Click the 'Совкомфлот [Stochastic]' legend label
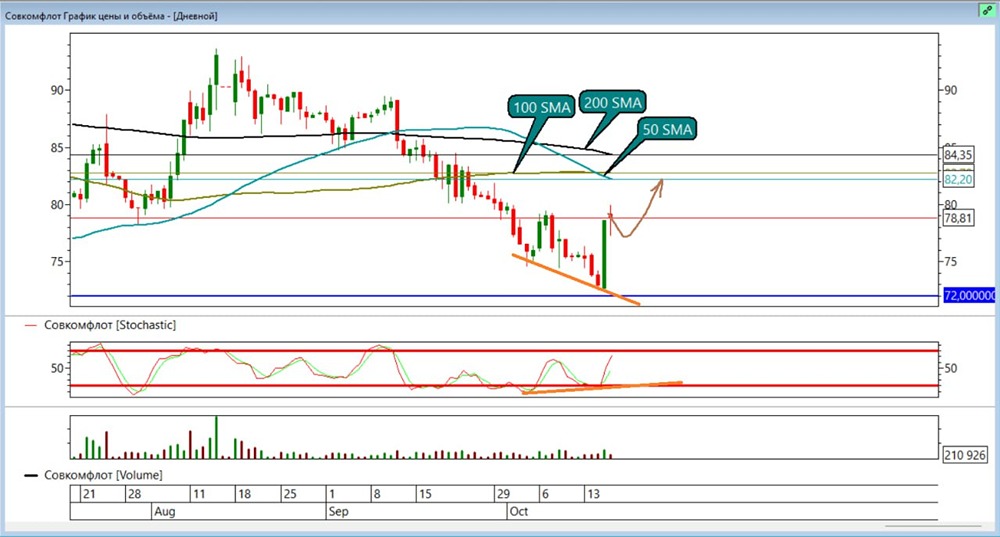 [x=110, y=325]
